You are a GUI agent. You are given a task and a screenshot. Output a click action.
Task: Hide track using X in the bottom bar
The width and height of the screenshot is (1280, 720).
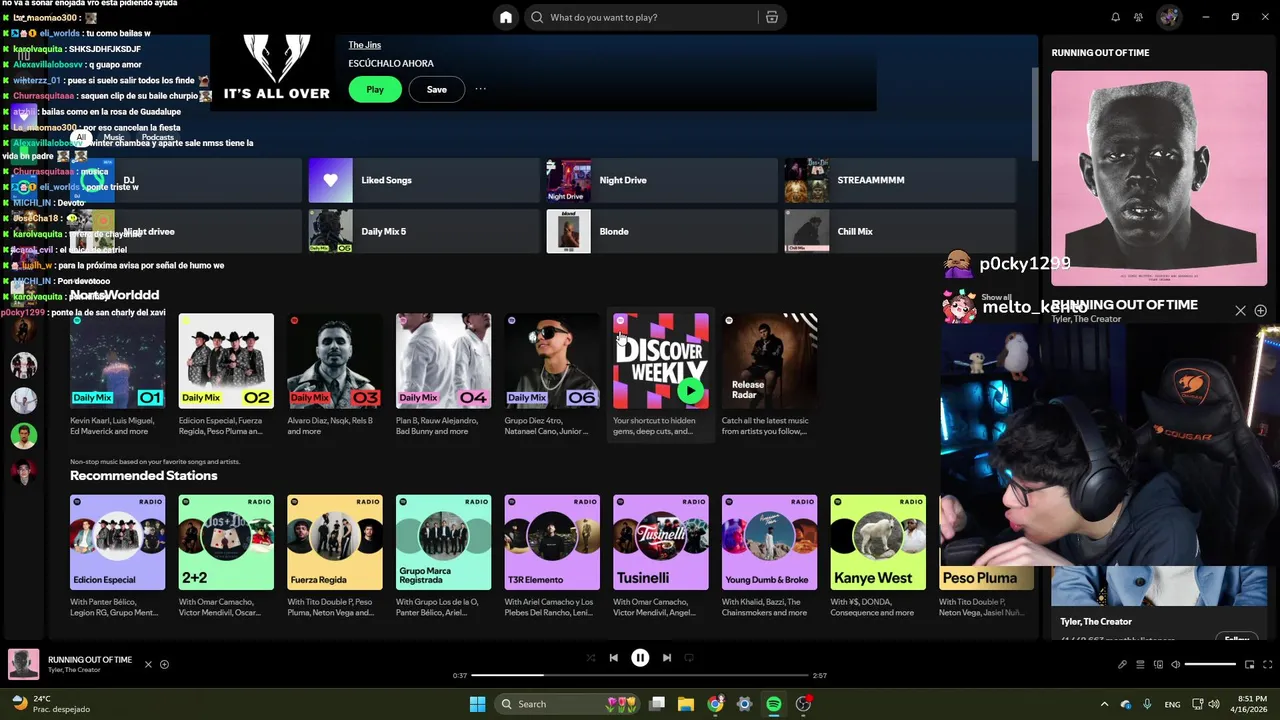click(x=148, y=664)
